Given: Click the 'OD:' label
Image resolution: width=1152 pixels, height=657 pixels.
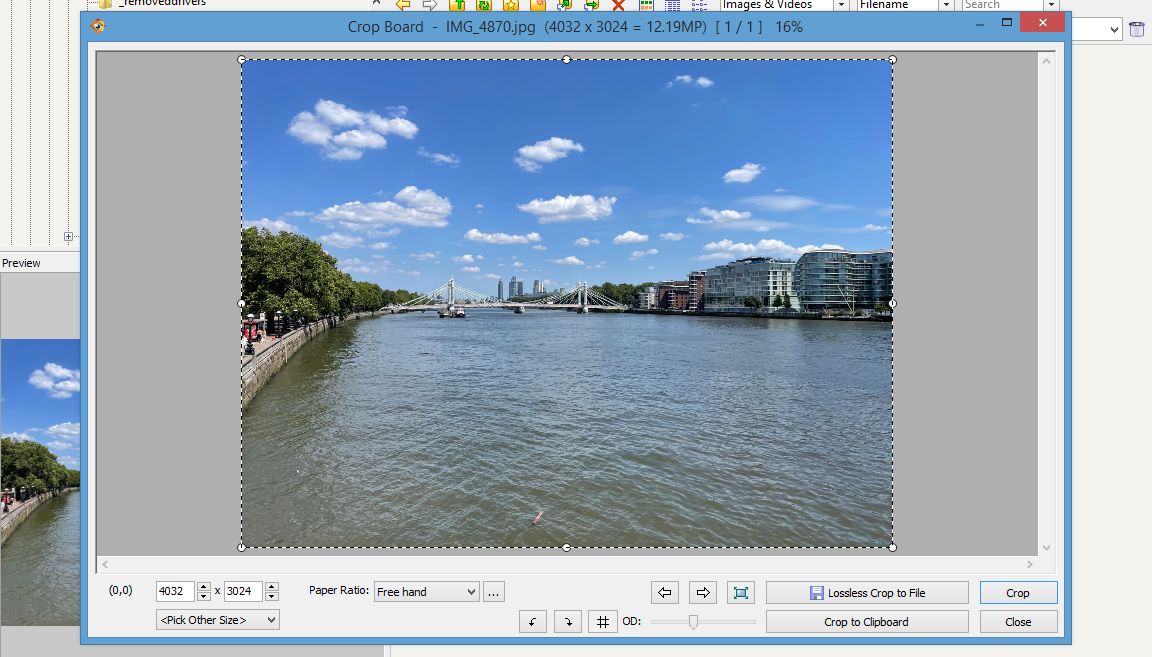Looking at the screenshot, I should coord(632,621).
